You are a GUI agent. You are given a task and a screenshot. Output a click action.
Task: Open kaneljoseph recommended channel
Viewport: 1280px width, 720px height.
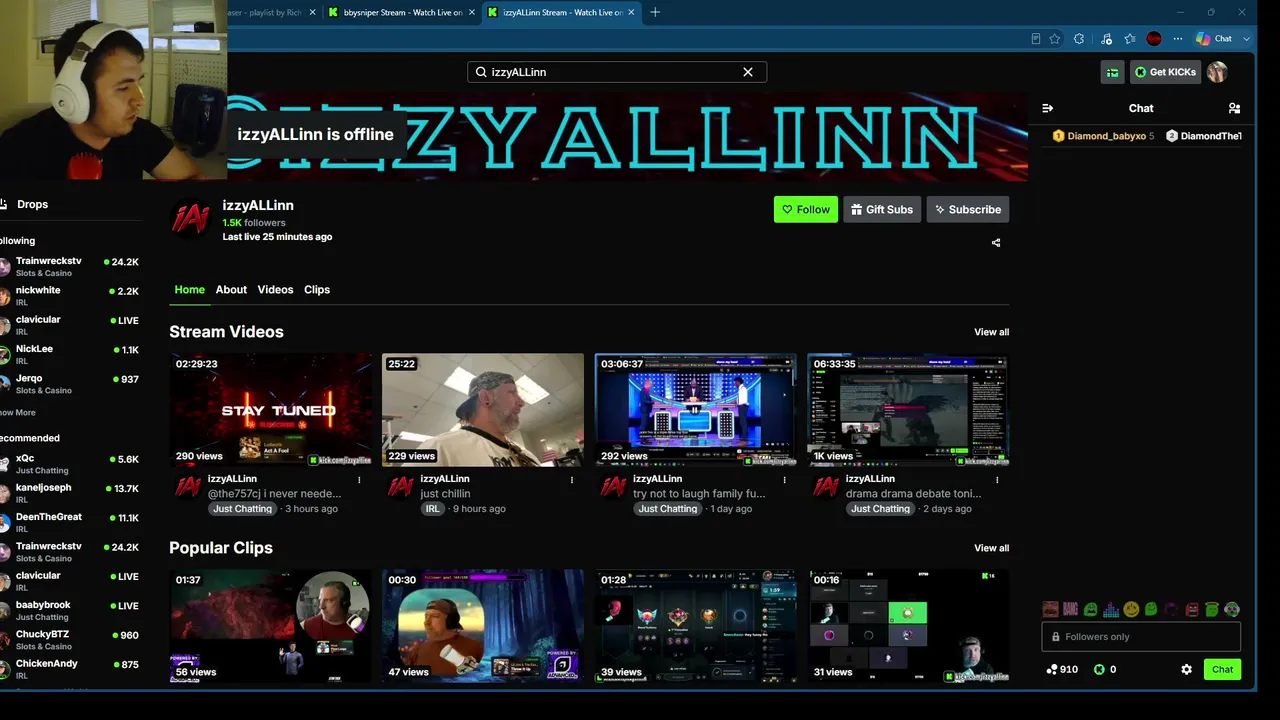tap(70, 493)
